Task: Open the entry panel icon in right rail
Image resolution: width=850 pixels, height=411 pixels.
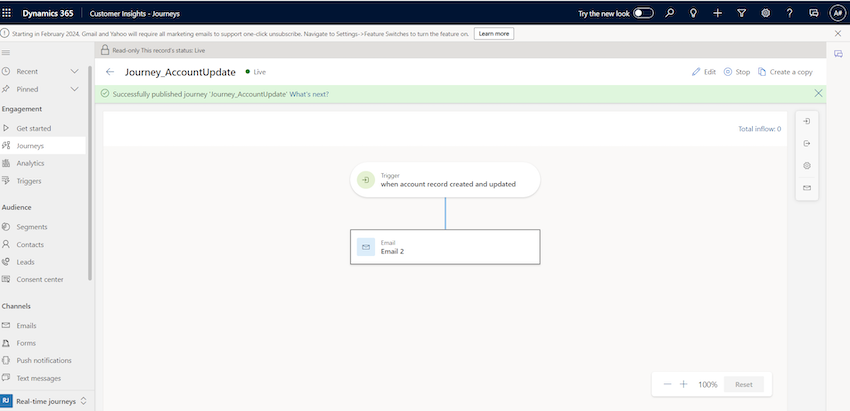Action: (807, 121)
